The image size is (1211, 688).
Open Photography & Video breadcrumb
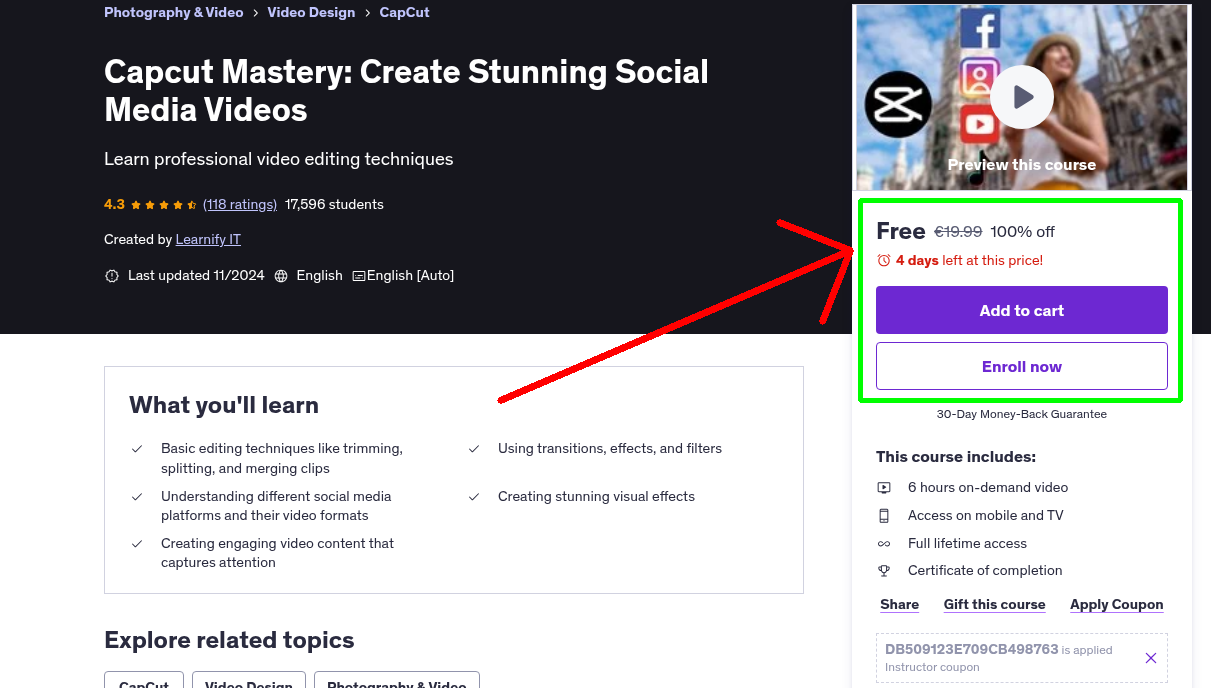click(174, 13)
